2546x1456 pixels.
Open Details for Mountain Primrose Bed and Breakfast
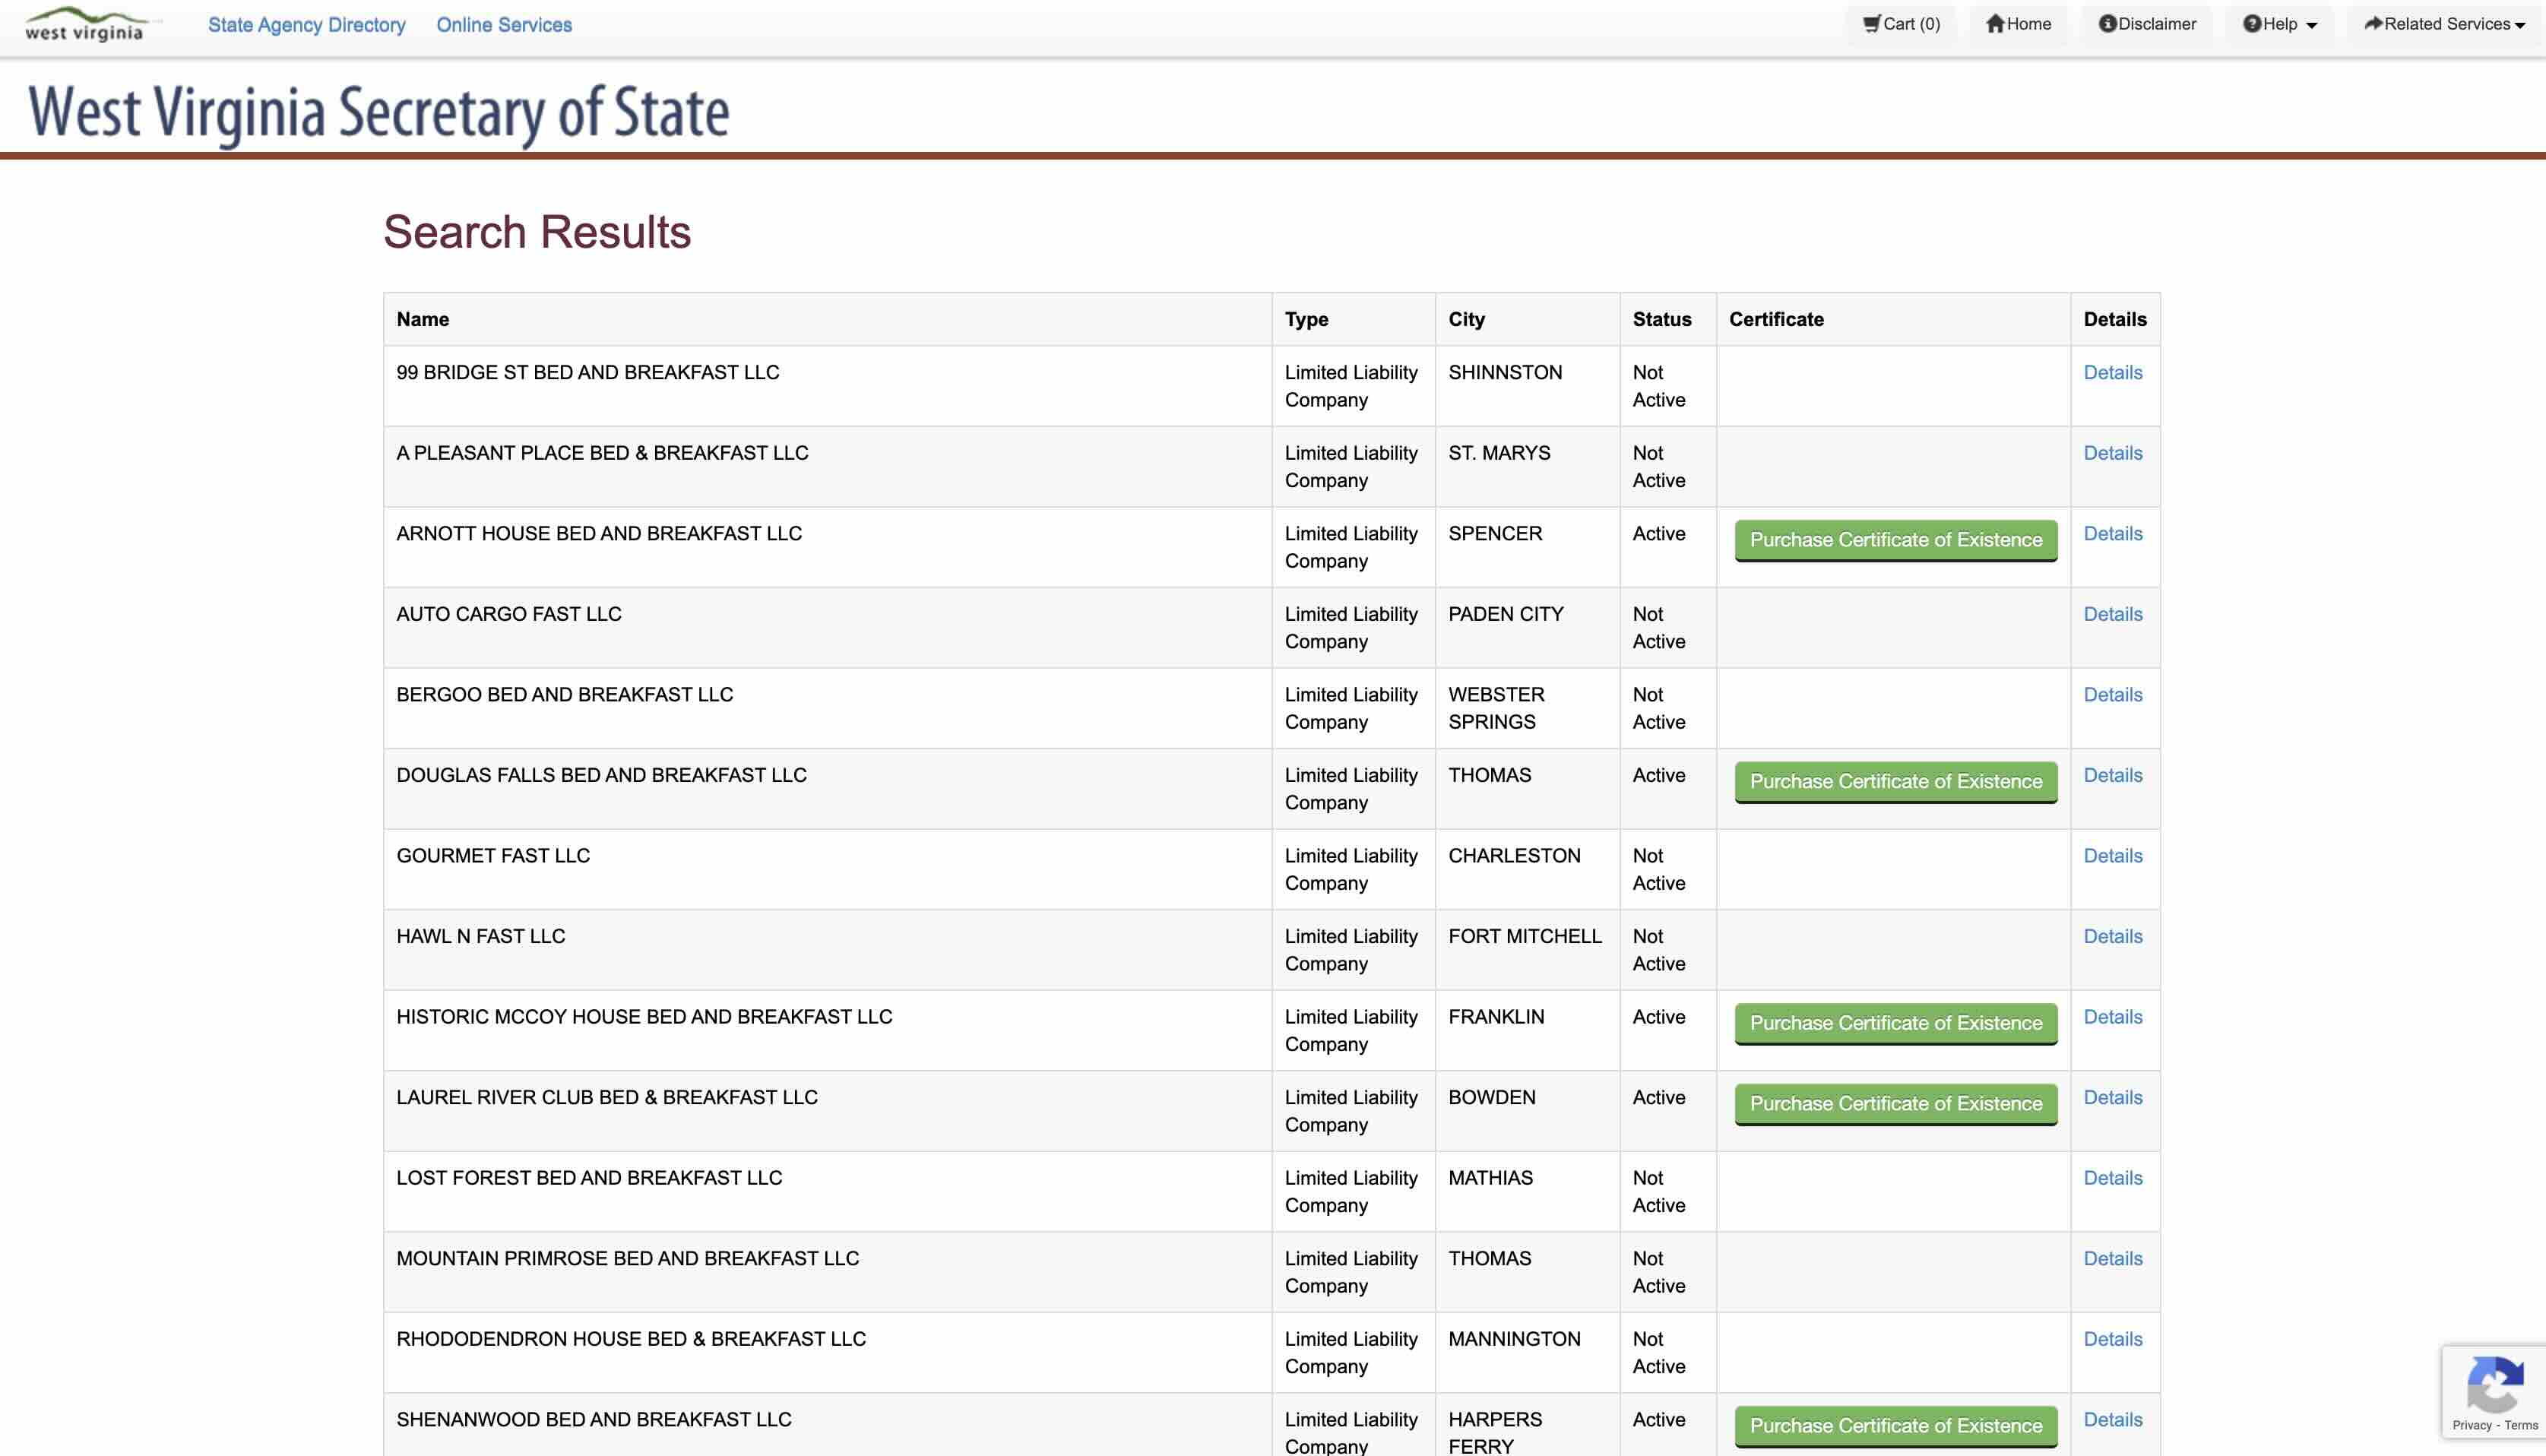(x=2112, y=1259)
